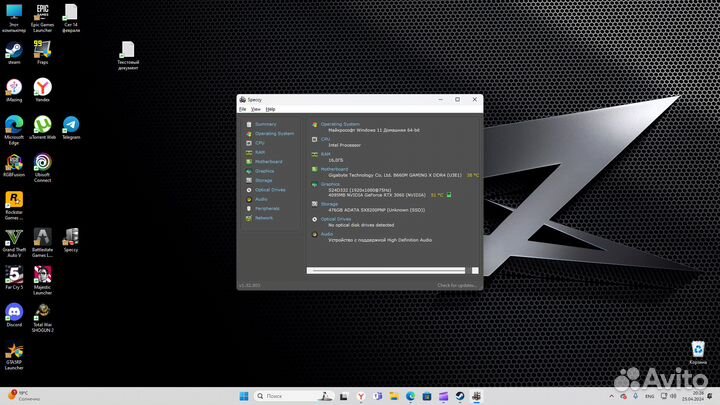Select the Far Cry 5 desktop icon
720x405 pixels.
pyautogui.click(x=14, y=278)
